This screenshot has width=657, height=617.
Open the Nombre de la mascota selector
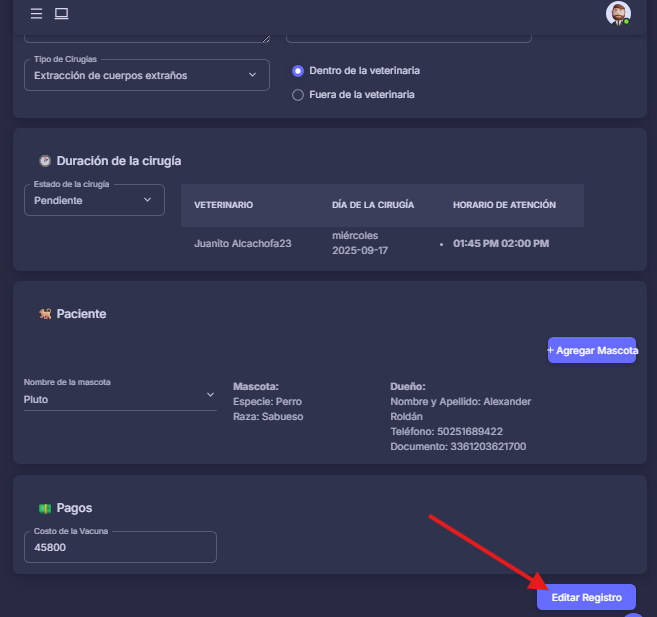(x=120, y=399)
